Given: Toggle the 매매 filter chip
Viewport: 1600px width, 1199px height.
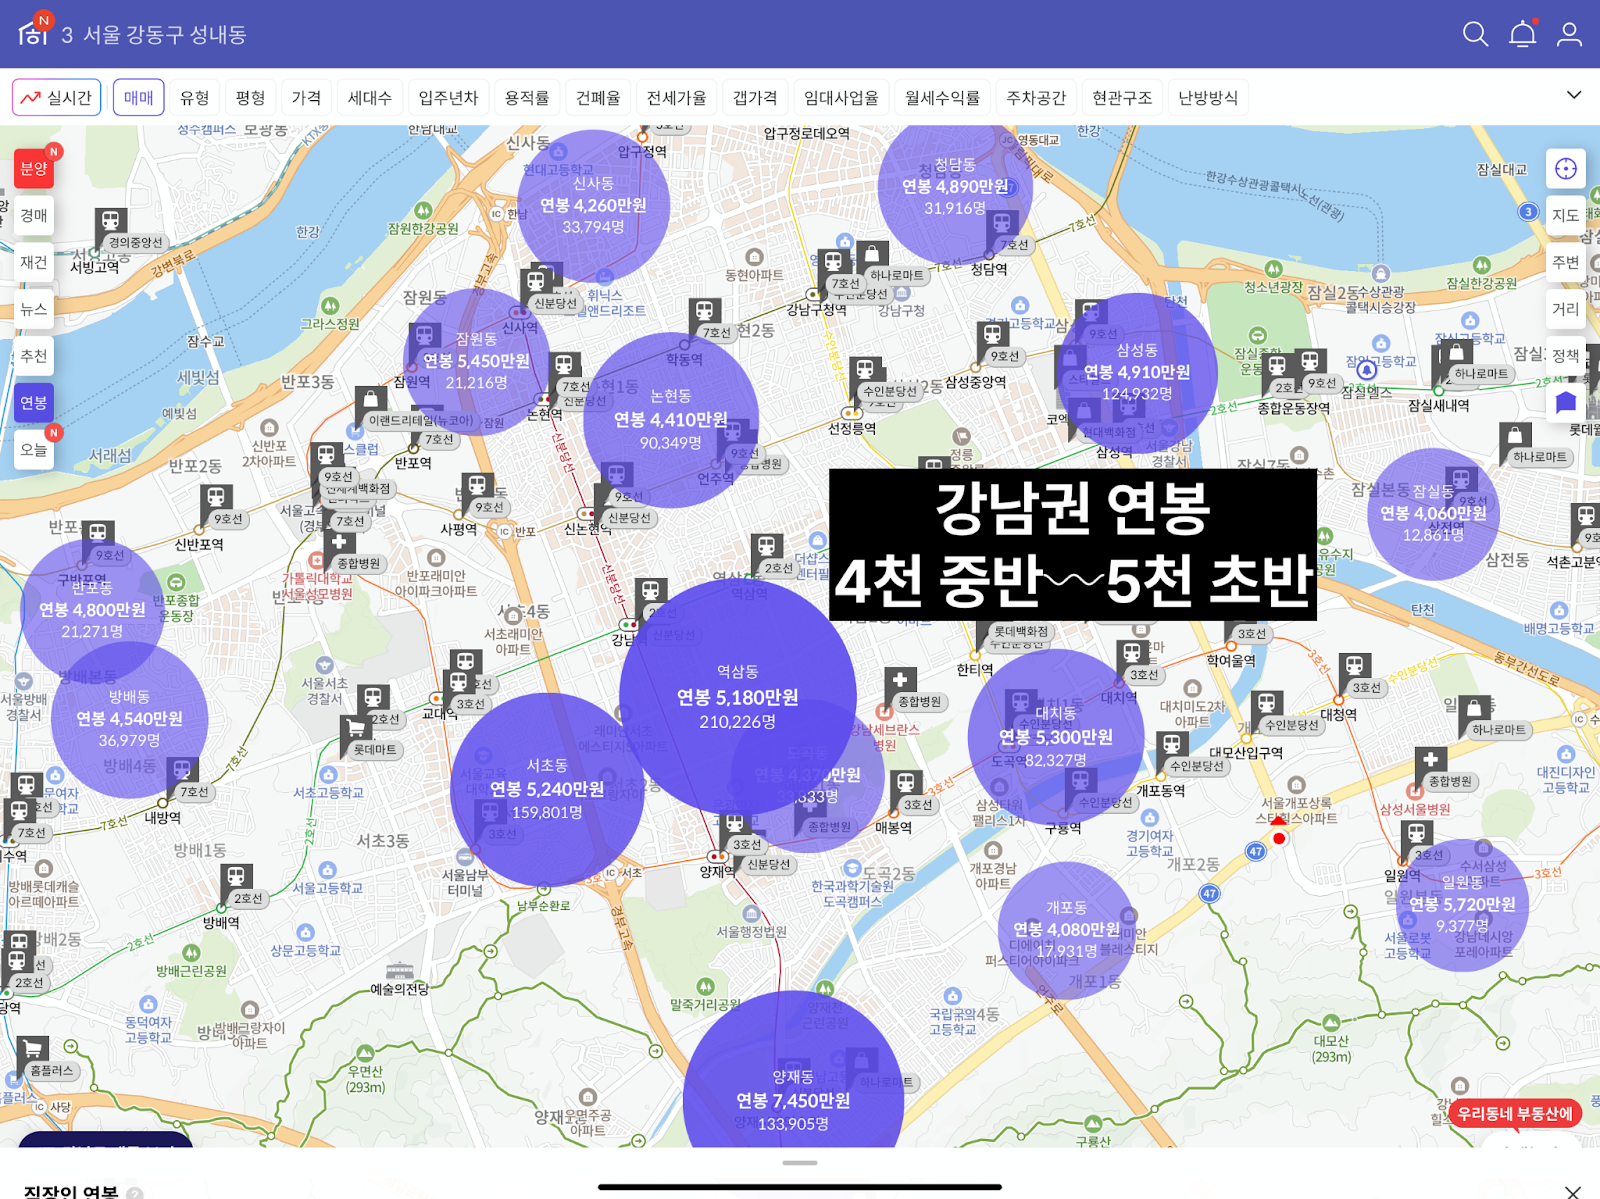Looking at the screenshot, I should [139, 97].
